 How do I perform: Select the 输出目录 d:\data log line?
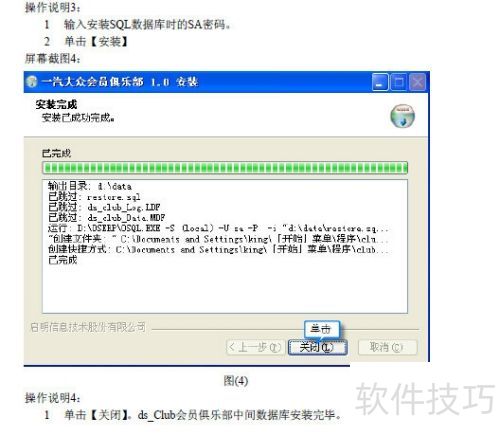point(90,186)
